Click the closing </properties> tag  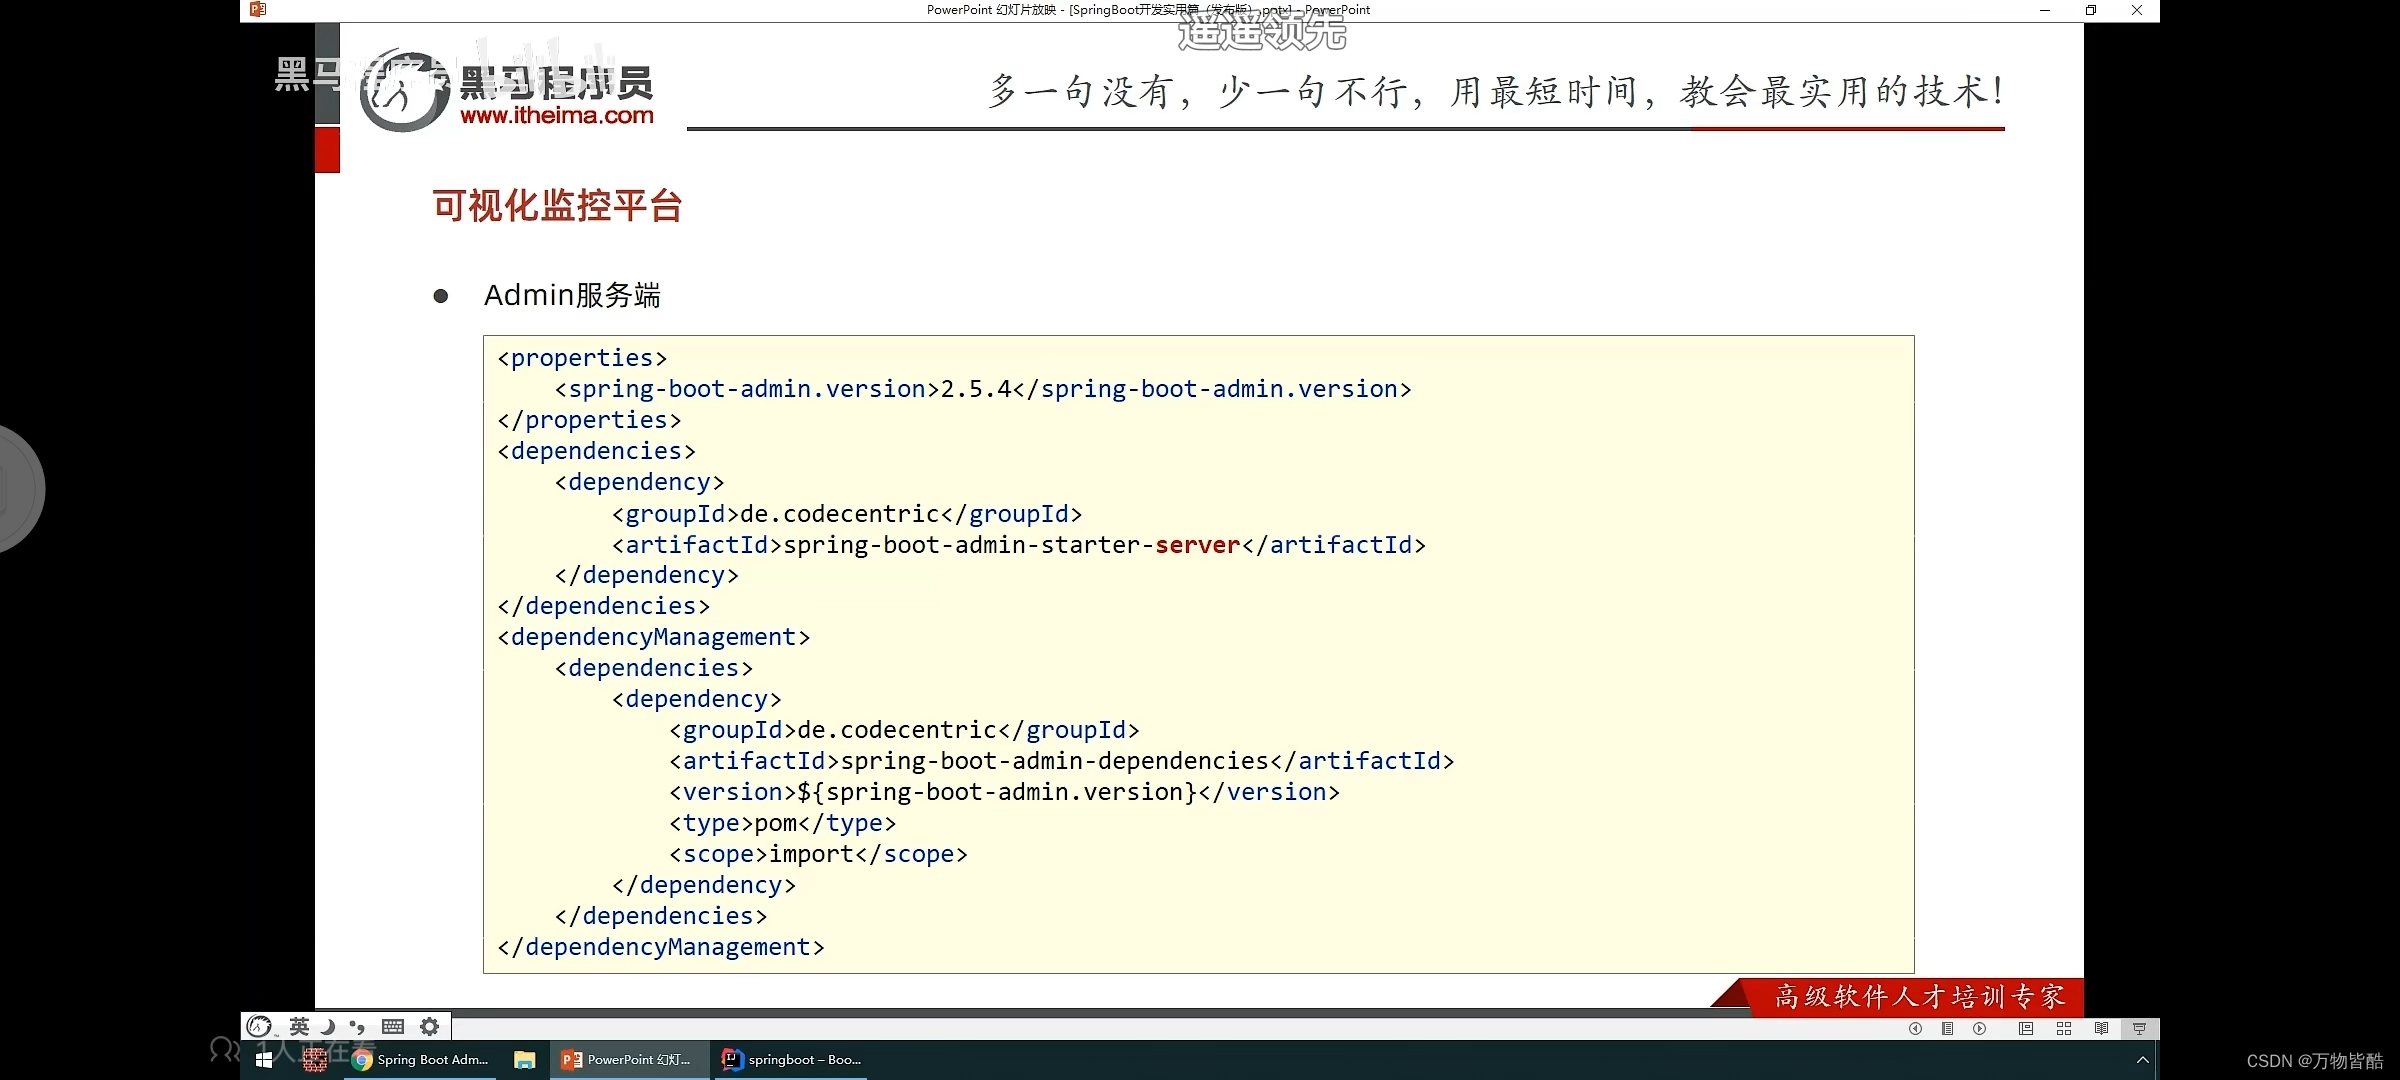click(x=589, y=420)
